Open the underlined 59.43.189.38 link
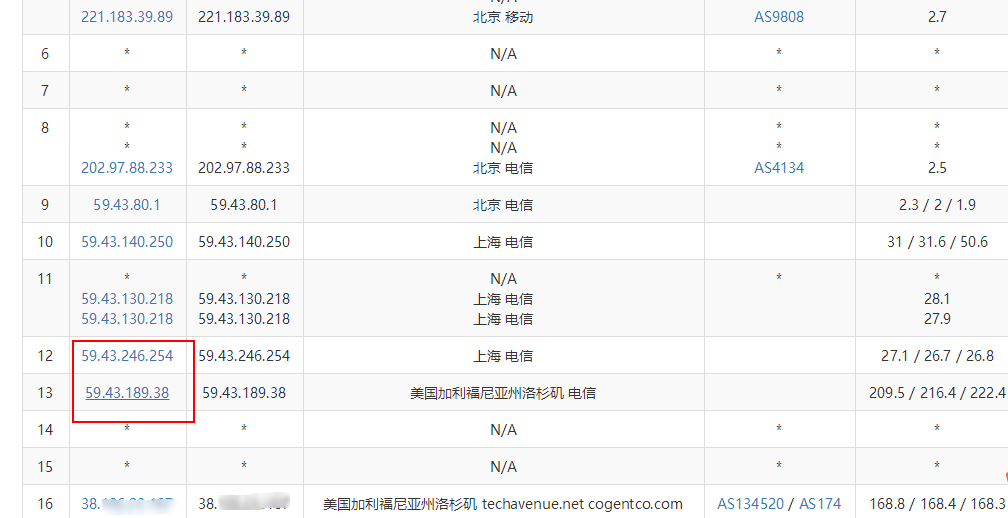This screenshot has height=518, width=1008. (127, 393)
